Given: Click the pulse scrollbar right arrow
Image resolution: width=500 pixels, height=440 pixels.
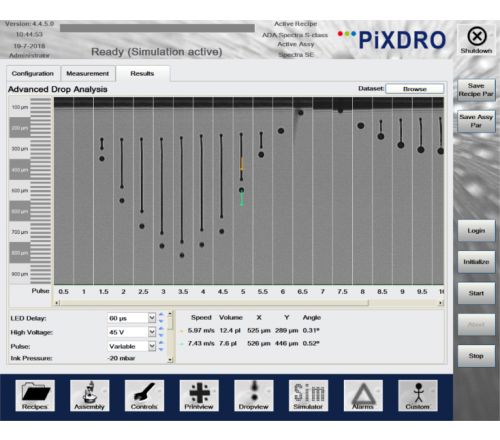Looking at the screenshot, I should [441, 303].
